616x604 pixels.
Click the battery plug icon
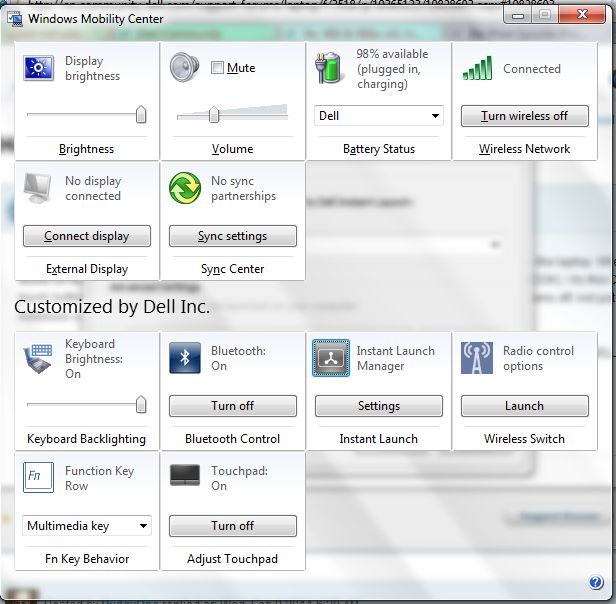(x=328, y=68)
